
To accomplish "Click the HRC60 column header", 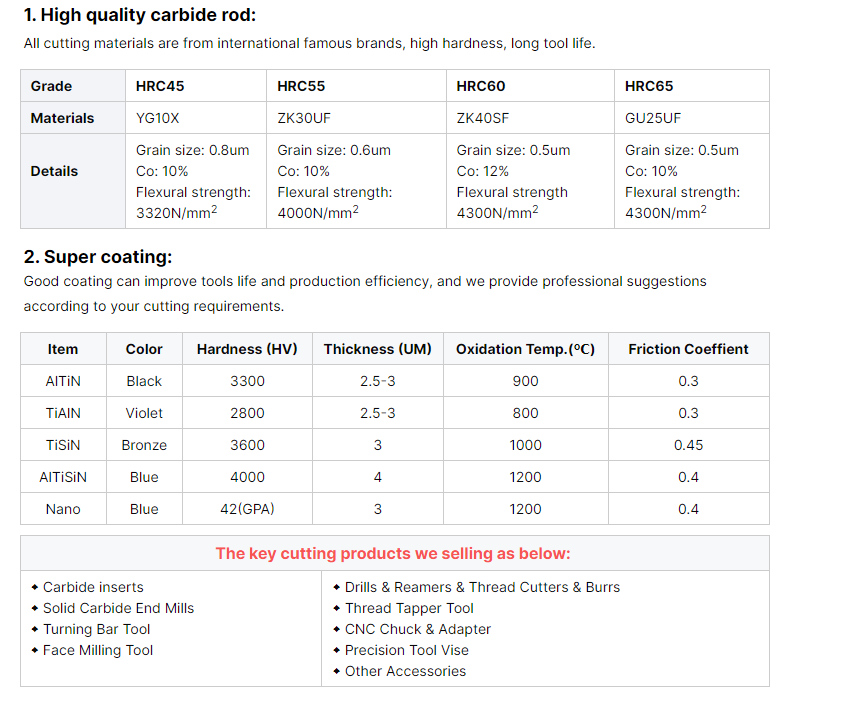I will 480,86.
